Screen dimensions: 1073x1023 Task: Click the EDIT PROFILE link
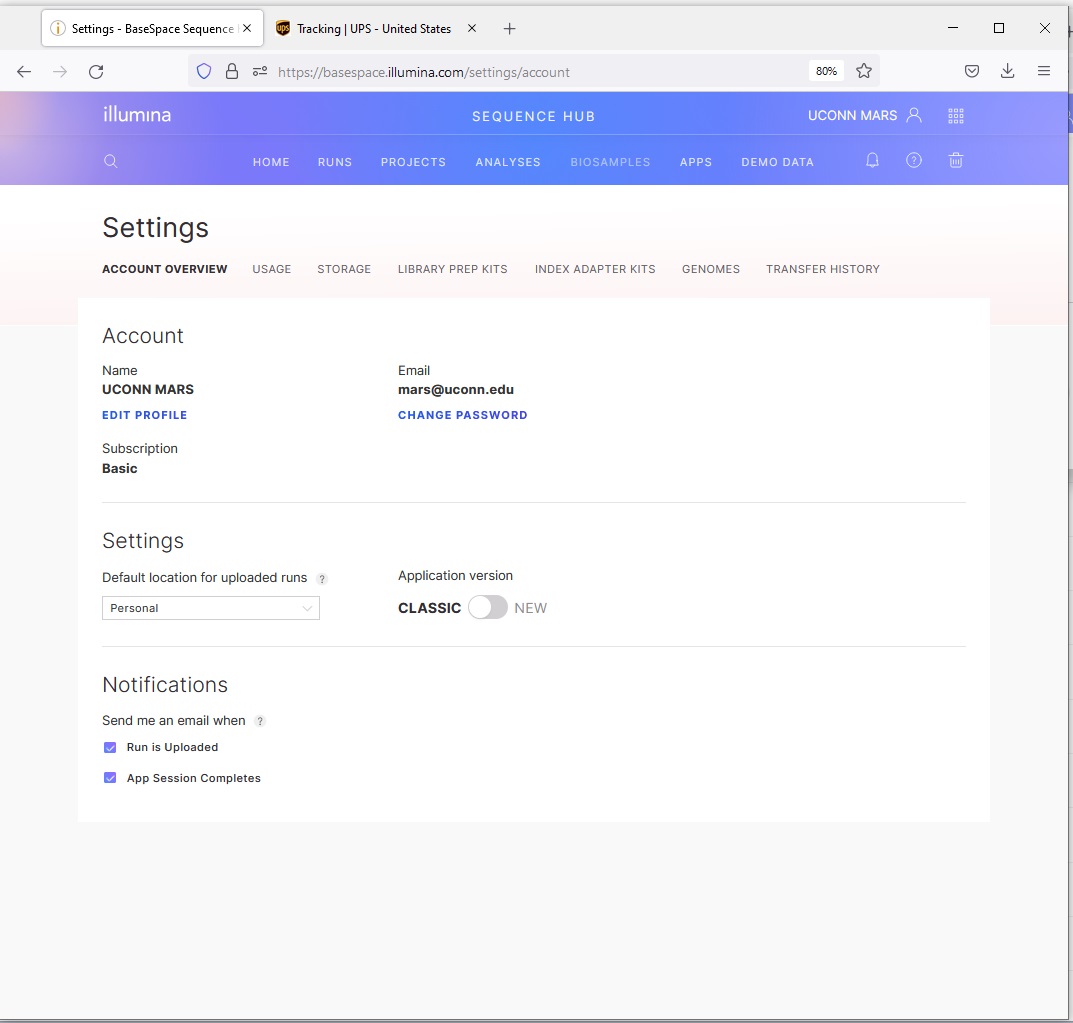(x=144, y=415)
